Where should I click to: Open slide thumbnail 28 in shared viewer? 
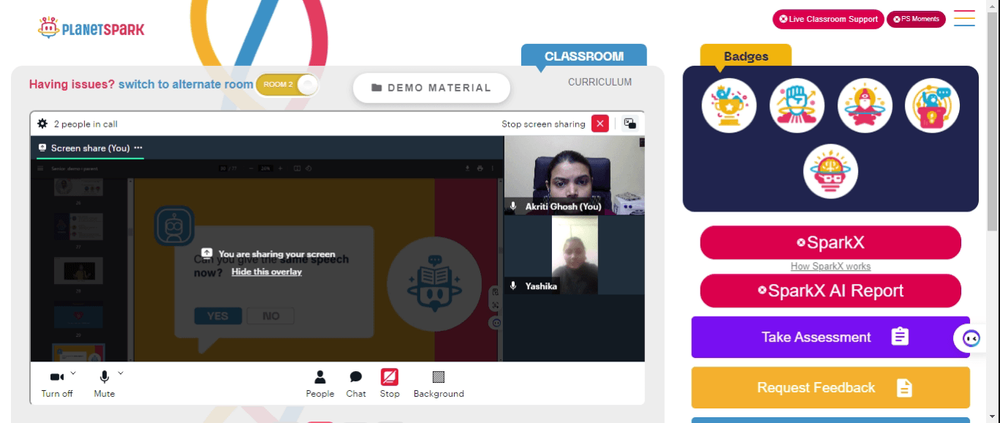tap(78, 269)
